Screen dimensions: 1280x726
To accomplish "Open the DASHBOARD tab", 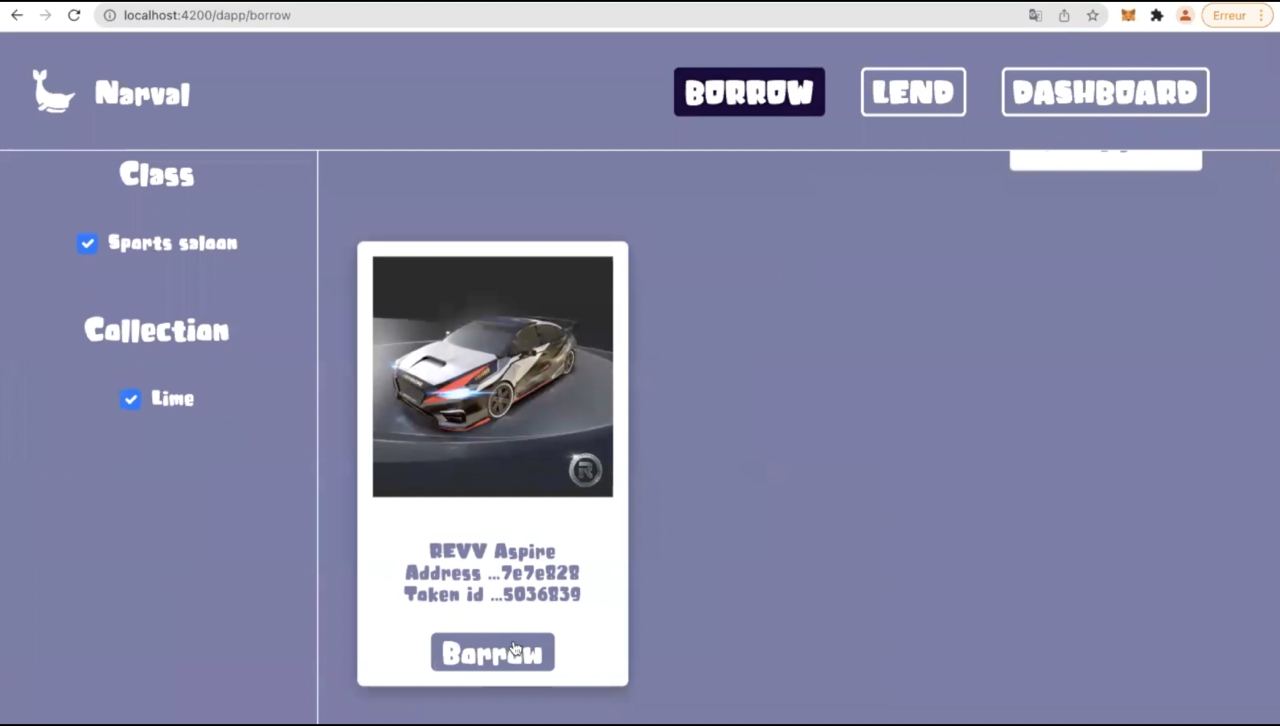I will [1105, 92].
